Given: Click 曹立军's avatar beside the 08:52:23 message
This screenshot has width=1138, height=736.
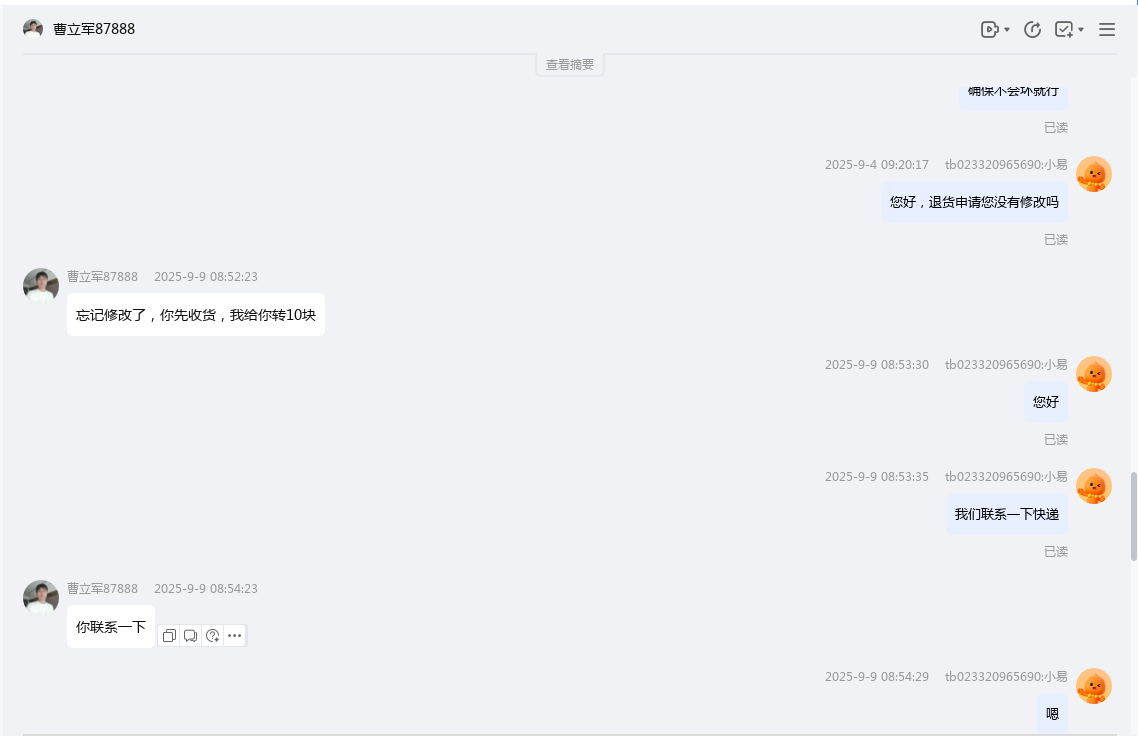Looking at the screenshot, I should [x=41, y=286].
